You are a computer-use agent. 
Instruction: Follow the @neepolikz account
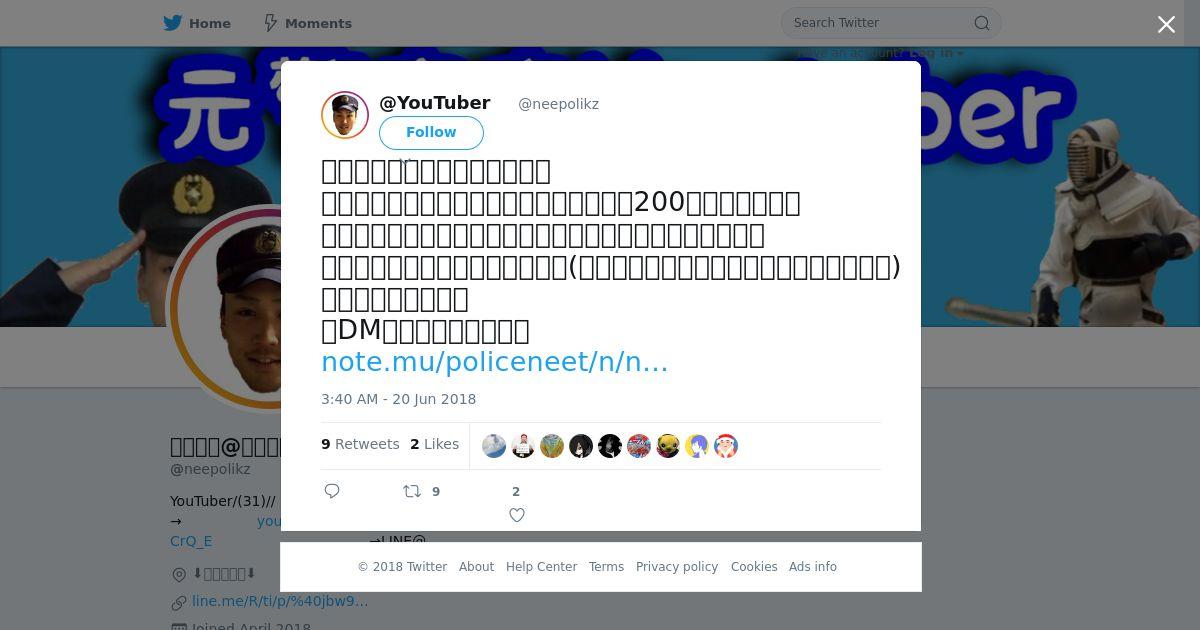pos(431,132)
